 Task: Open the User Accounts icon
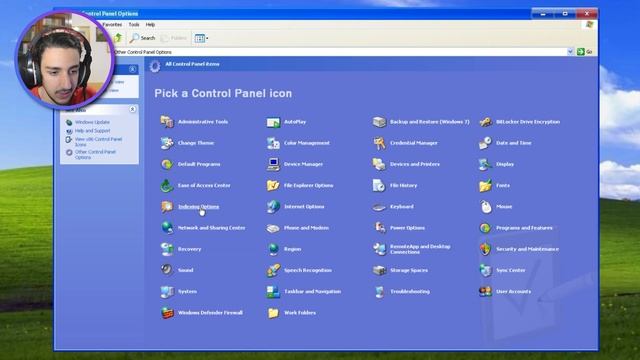(485, 291)
